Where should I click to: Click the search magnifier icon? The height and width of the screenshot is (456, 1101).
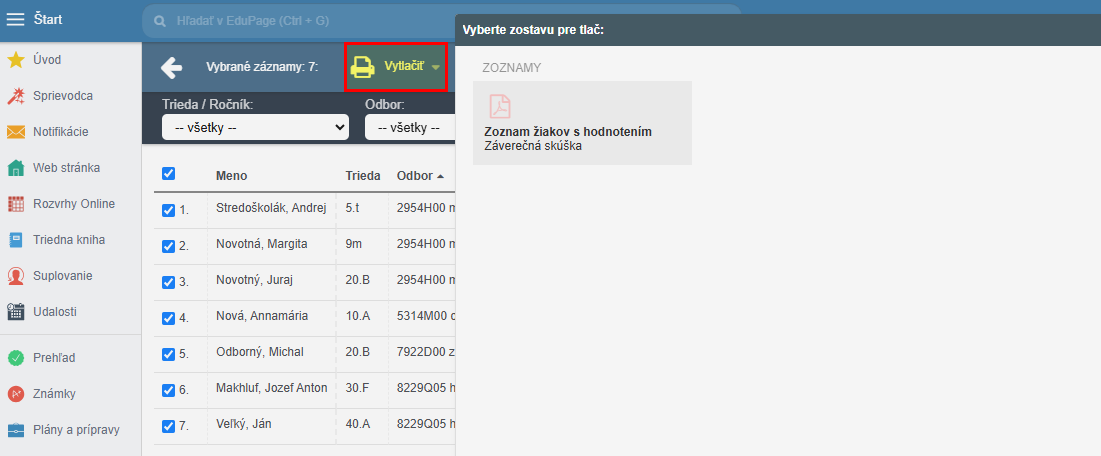pos(161,21)
